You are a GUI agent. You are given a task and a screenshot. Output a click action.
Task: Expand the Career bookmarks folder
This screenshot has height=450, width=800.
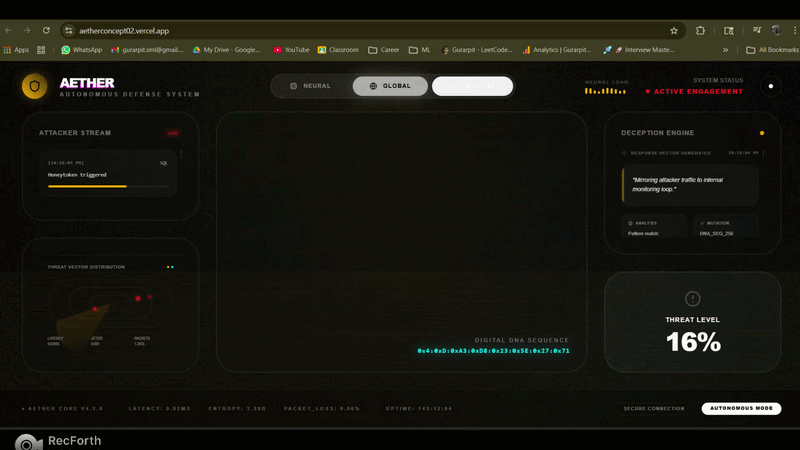(x=384, y=50)
